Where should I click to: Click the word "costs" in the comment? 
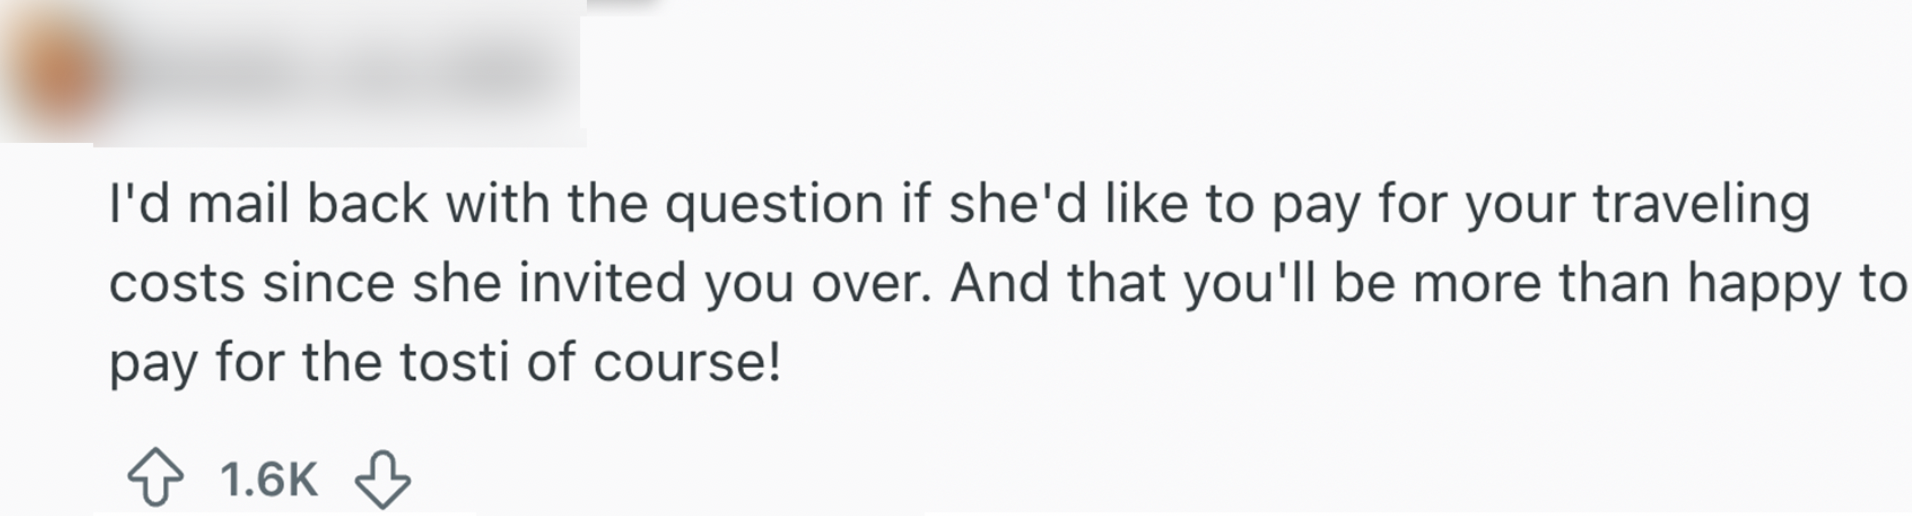pyautogui.click(x=177, y=284)
